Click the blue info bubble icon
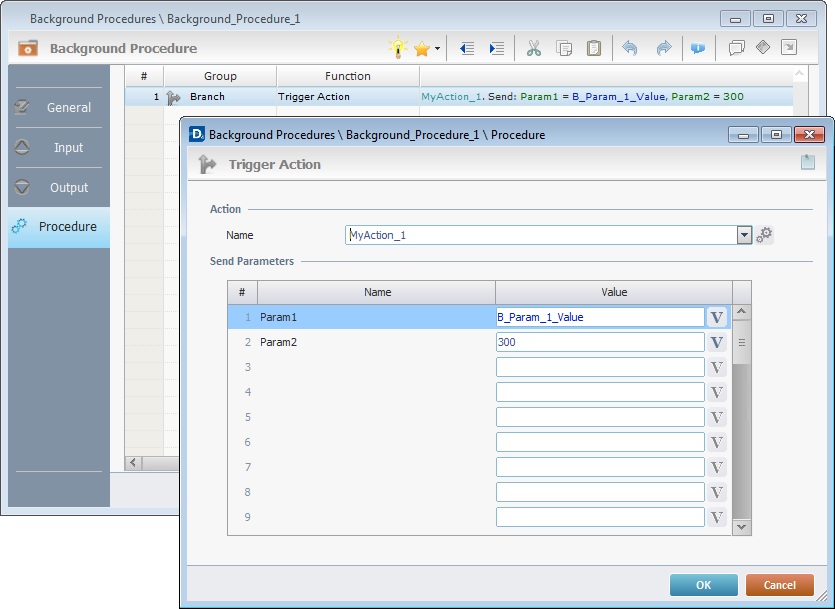 coord(697,48)
